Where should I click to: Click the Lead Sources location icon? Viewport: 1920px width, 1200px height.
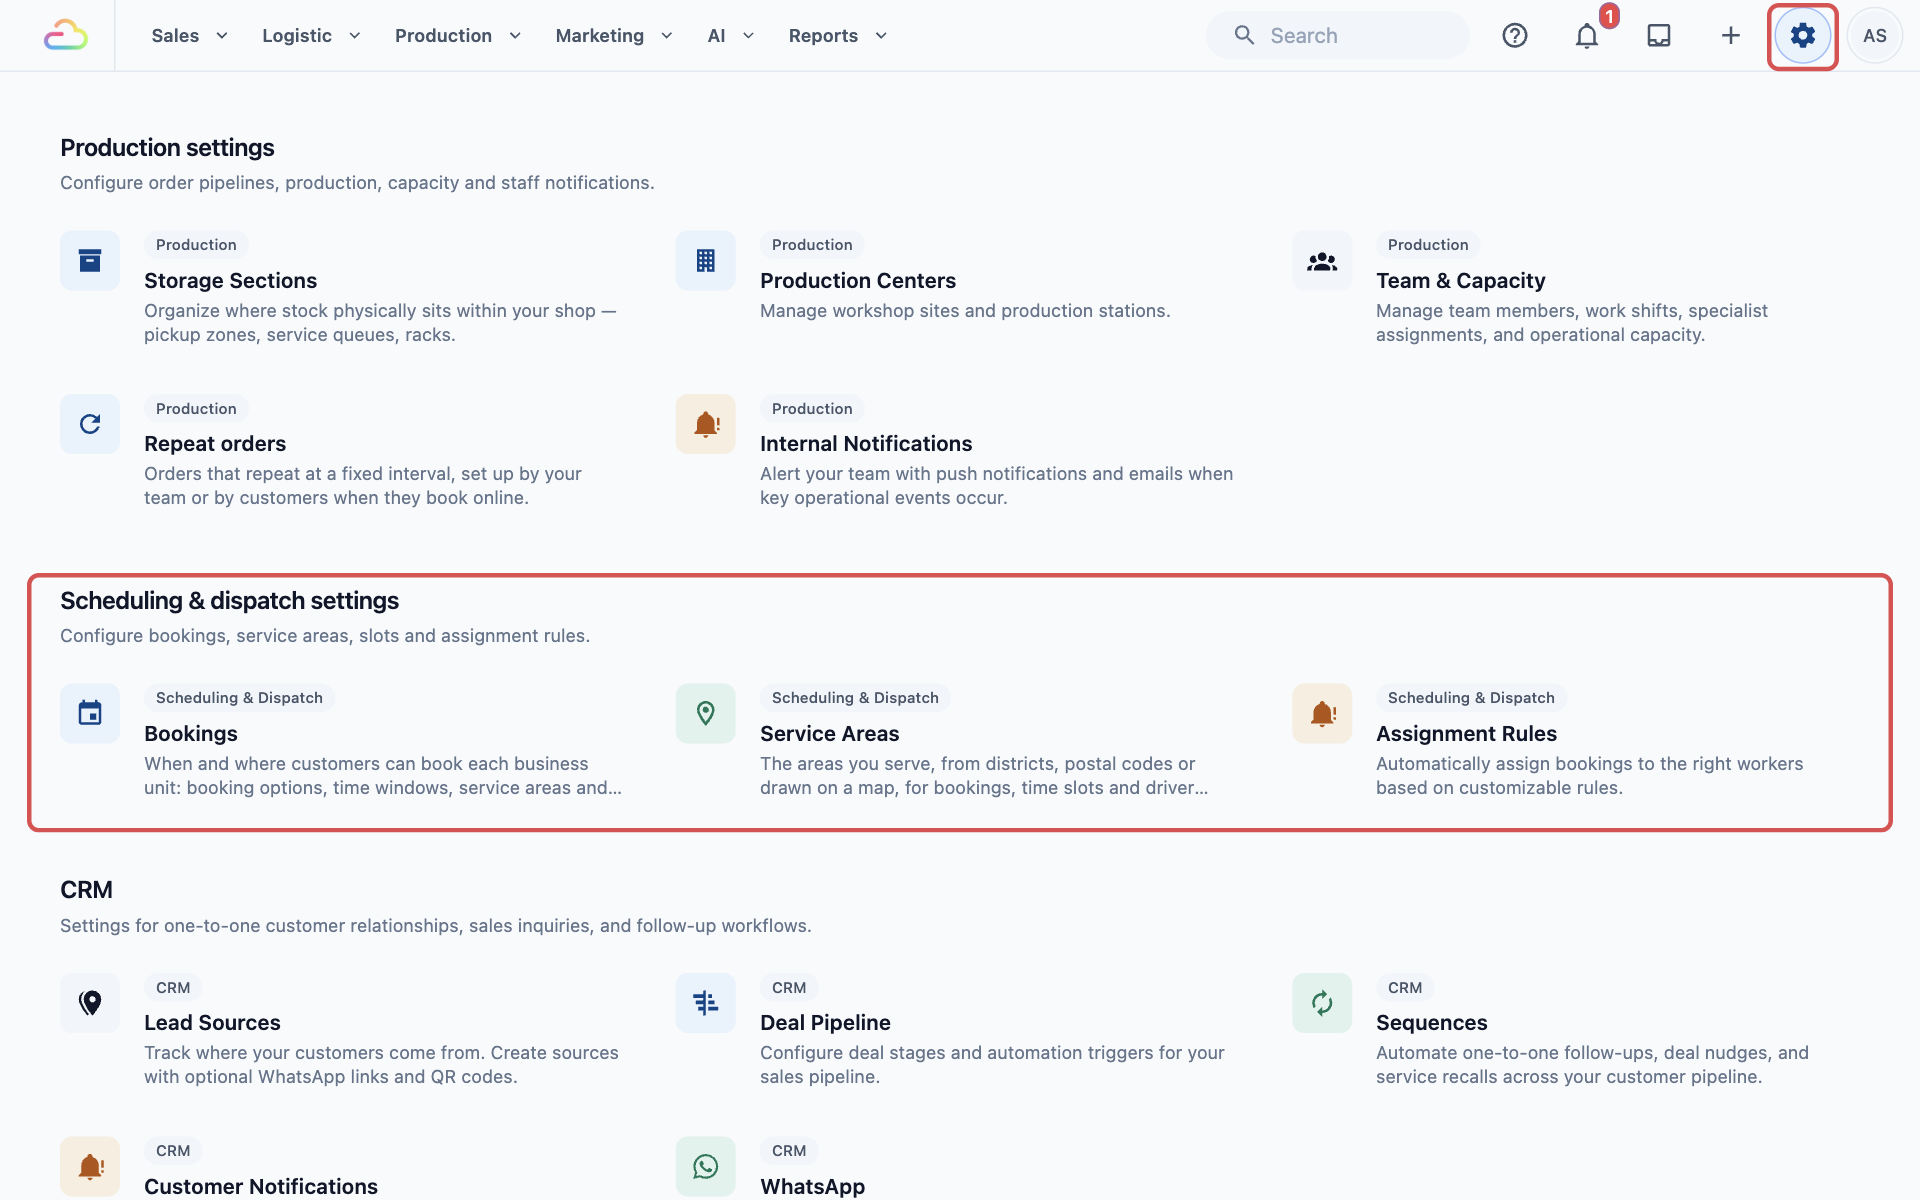point(90,1003)
